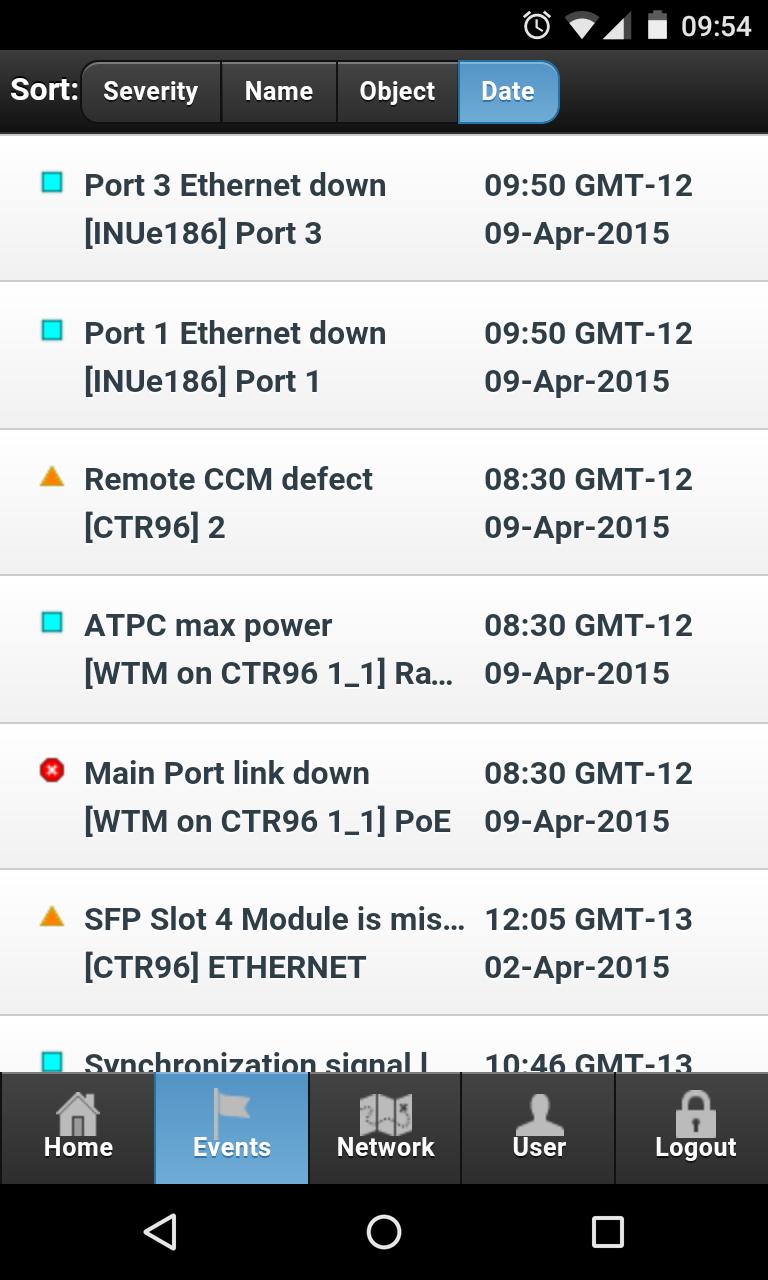Open the Remote CCM defect entry
The image size is (768, 1280).
(x=270, y=503)
